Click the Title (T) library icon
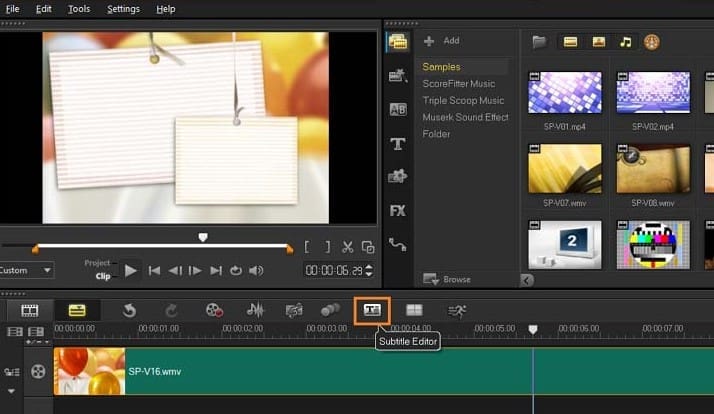 397,144
